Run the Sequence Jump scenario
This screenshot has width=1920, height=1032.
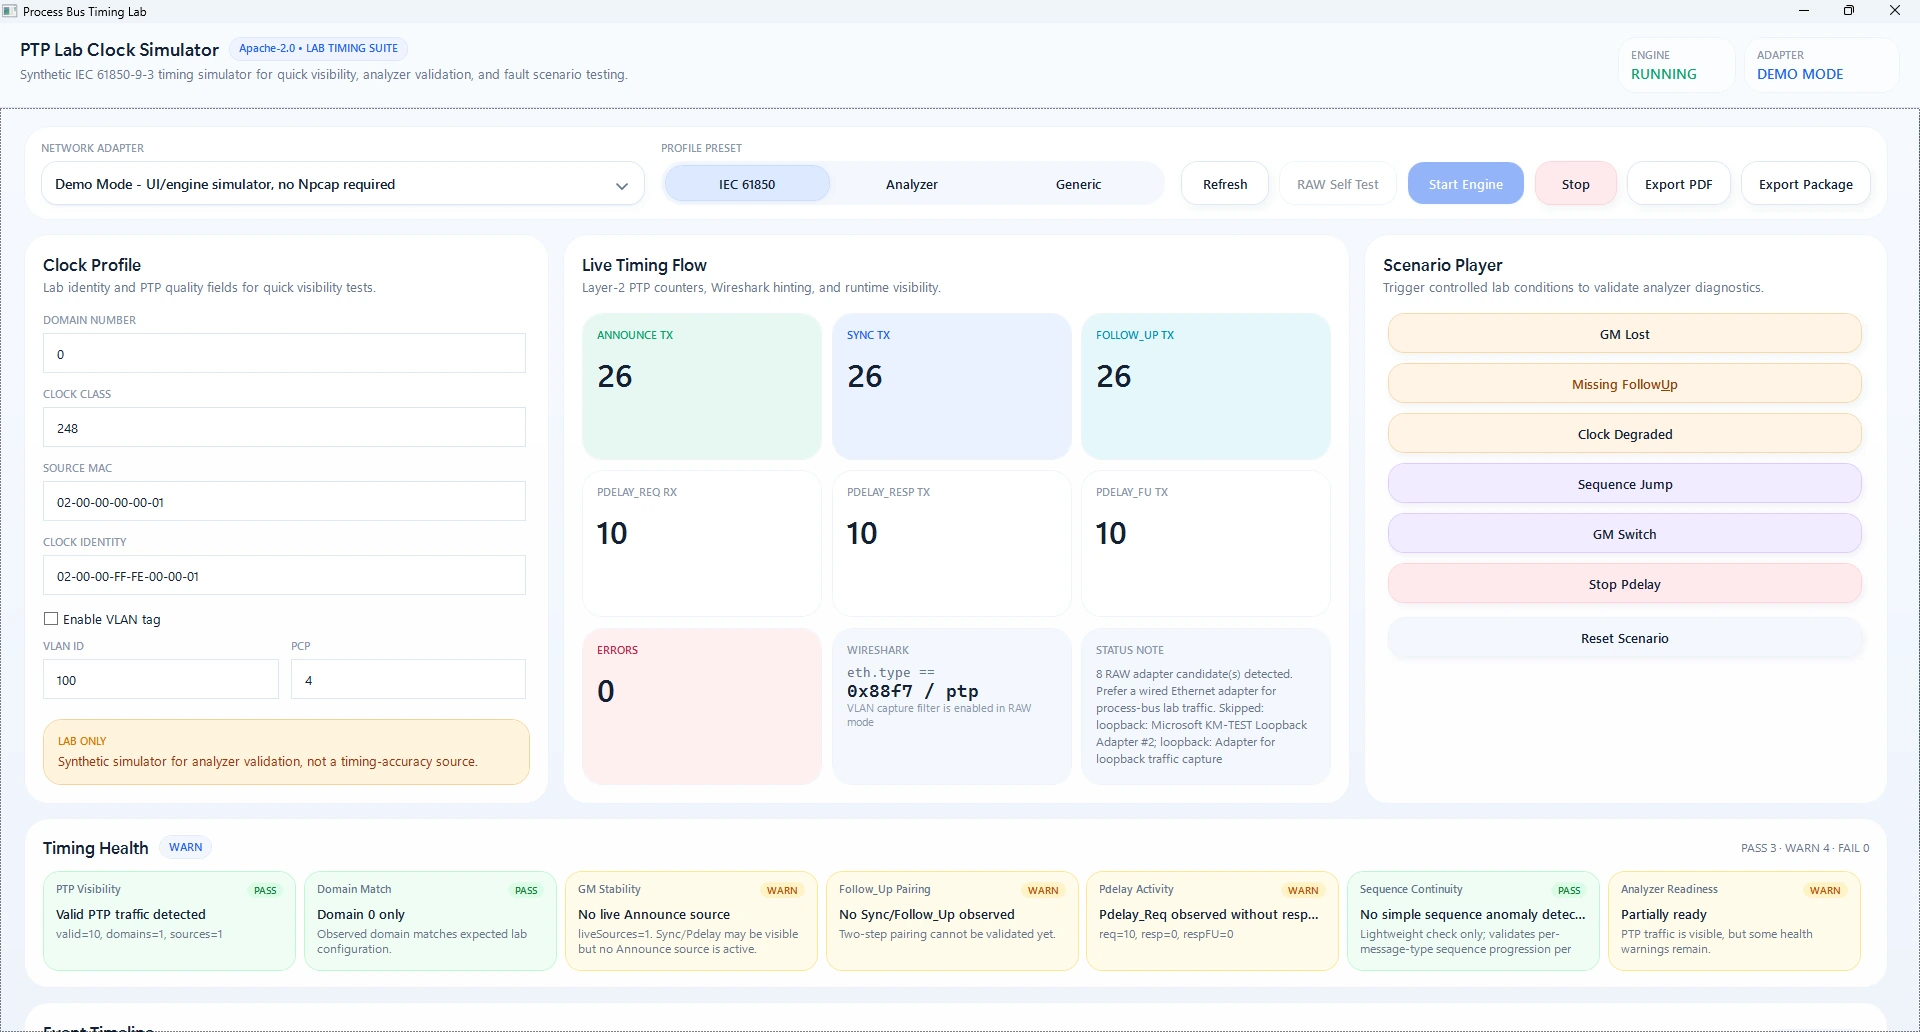click(1624, 484)
